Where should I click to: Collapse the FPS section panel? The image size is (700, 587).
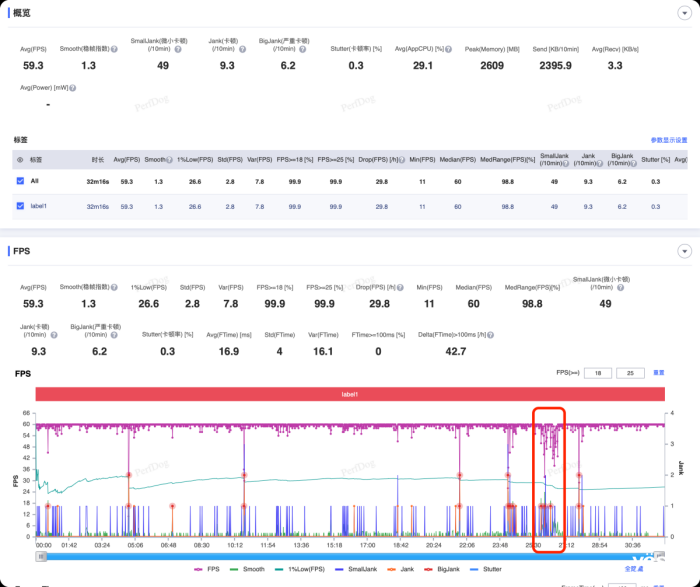point(684,251)
